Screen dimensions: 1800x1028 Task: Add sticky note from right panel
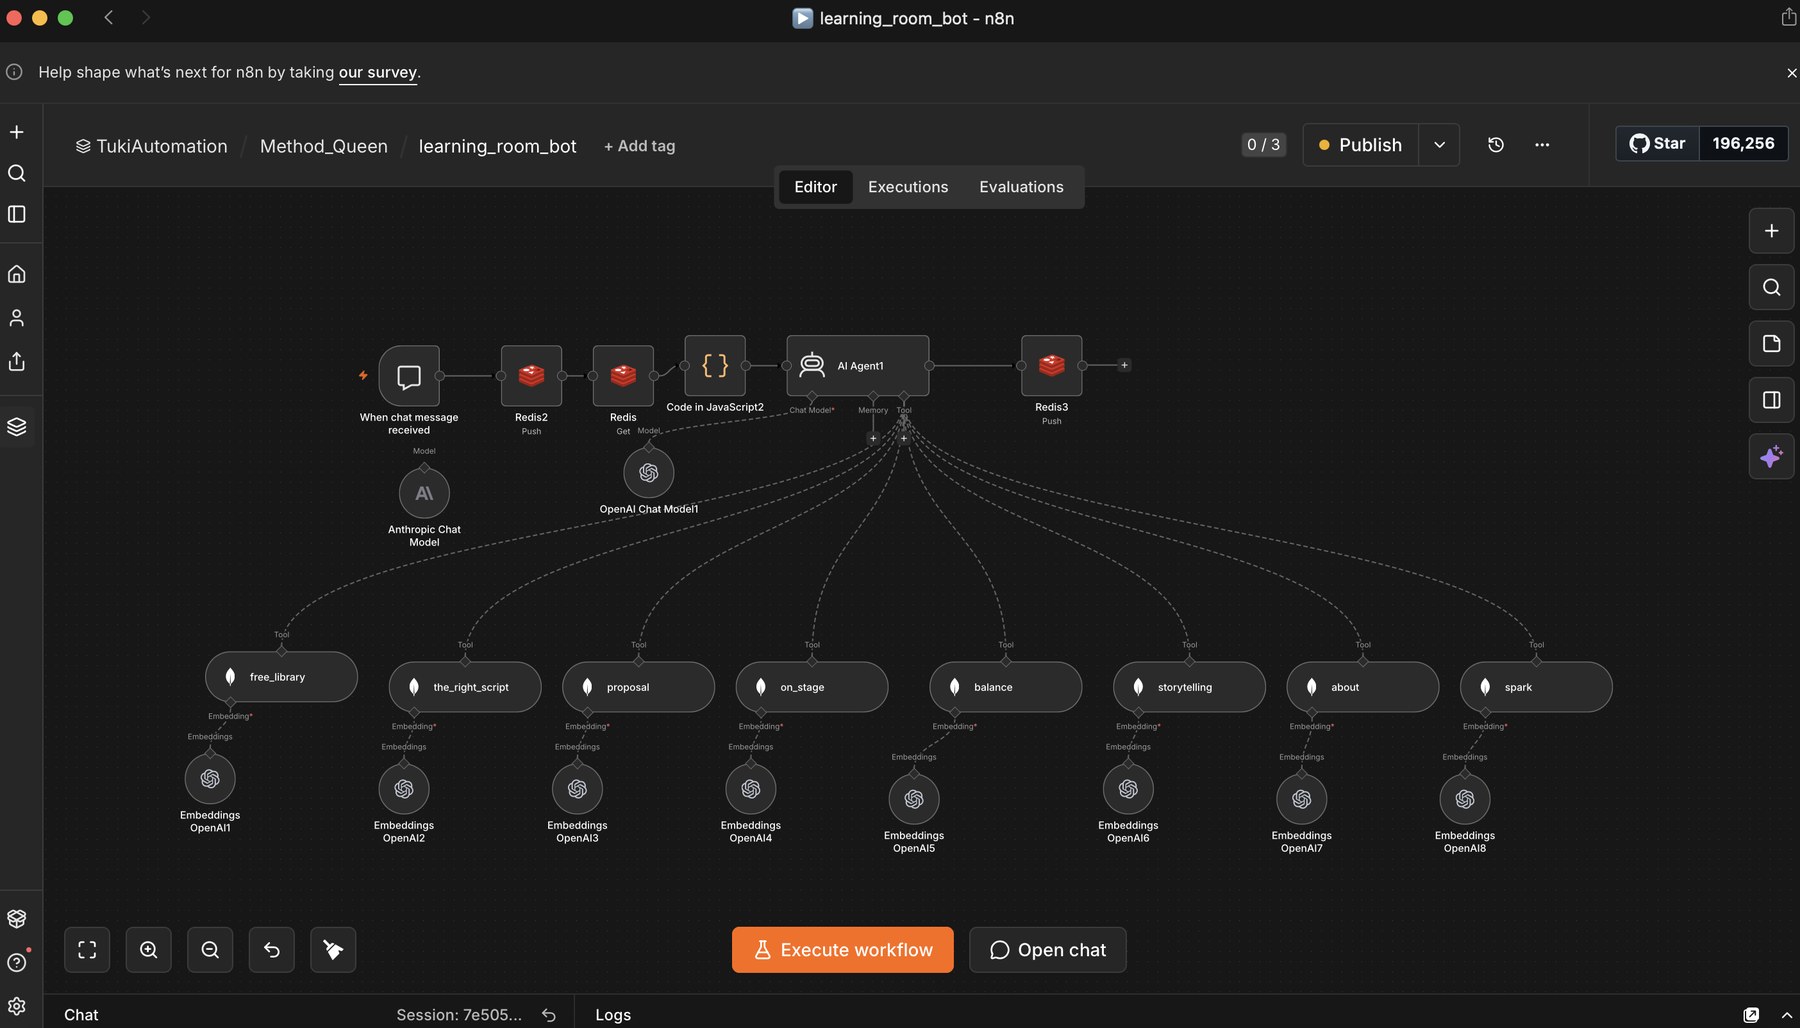[1771, 344]
